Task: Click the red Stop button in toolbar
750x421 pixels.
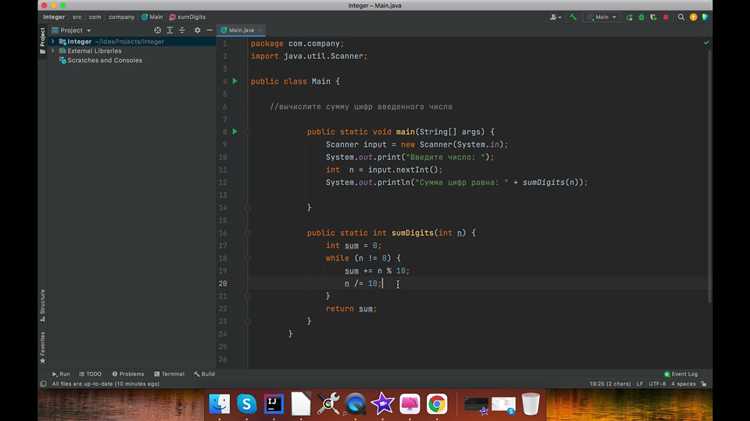Action: pos(666,17)
